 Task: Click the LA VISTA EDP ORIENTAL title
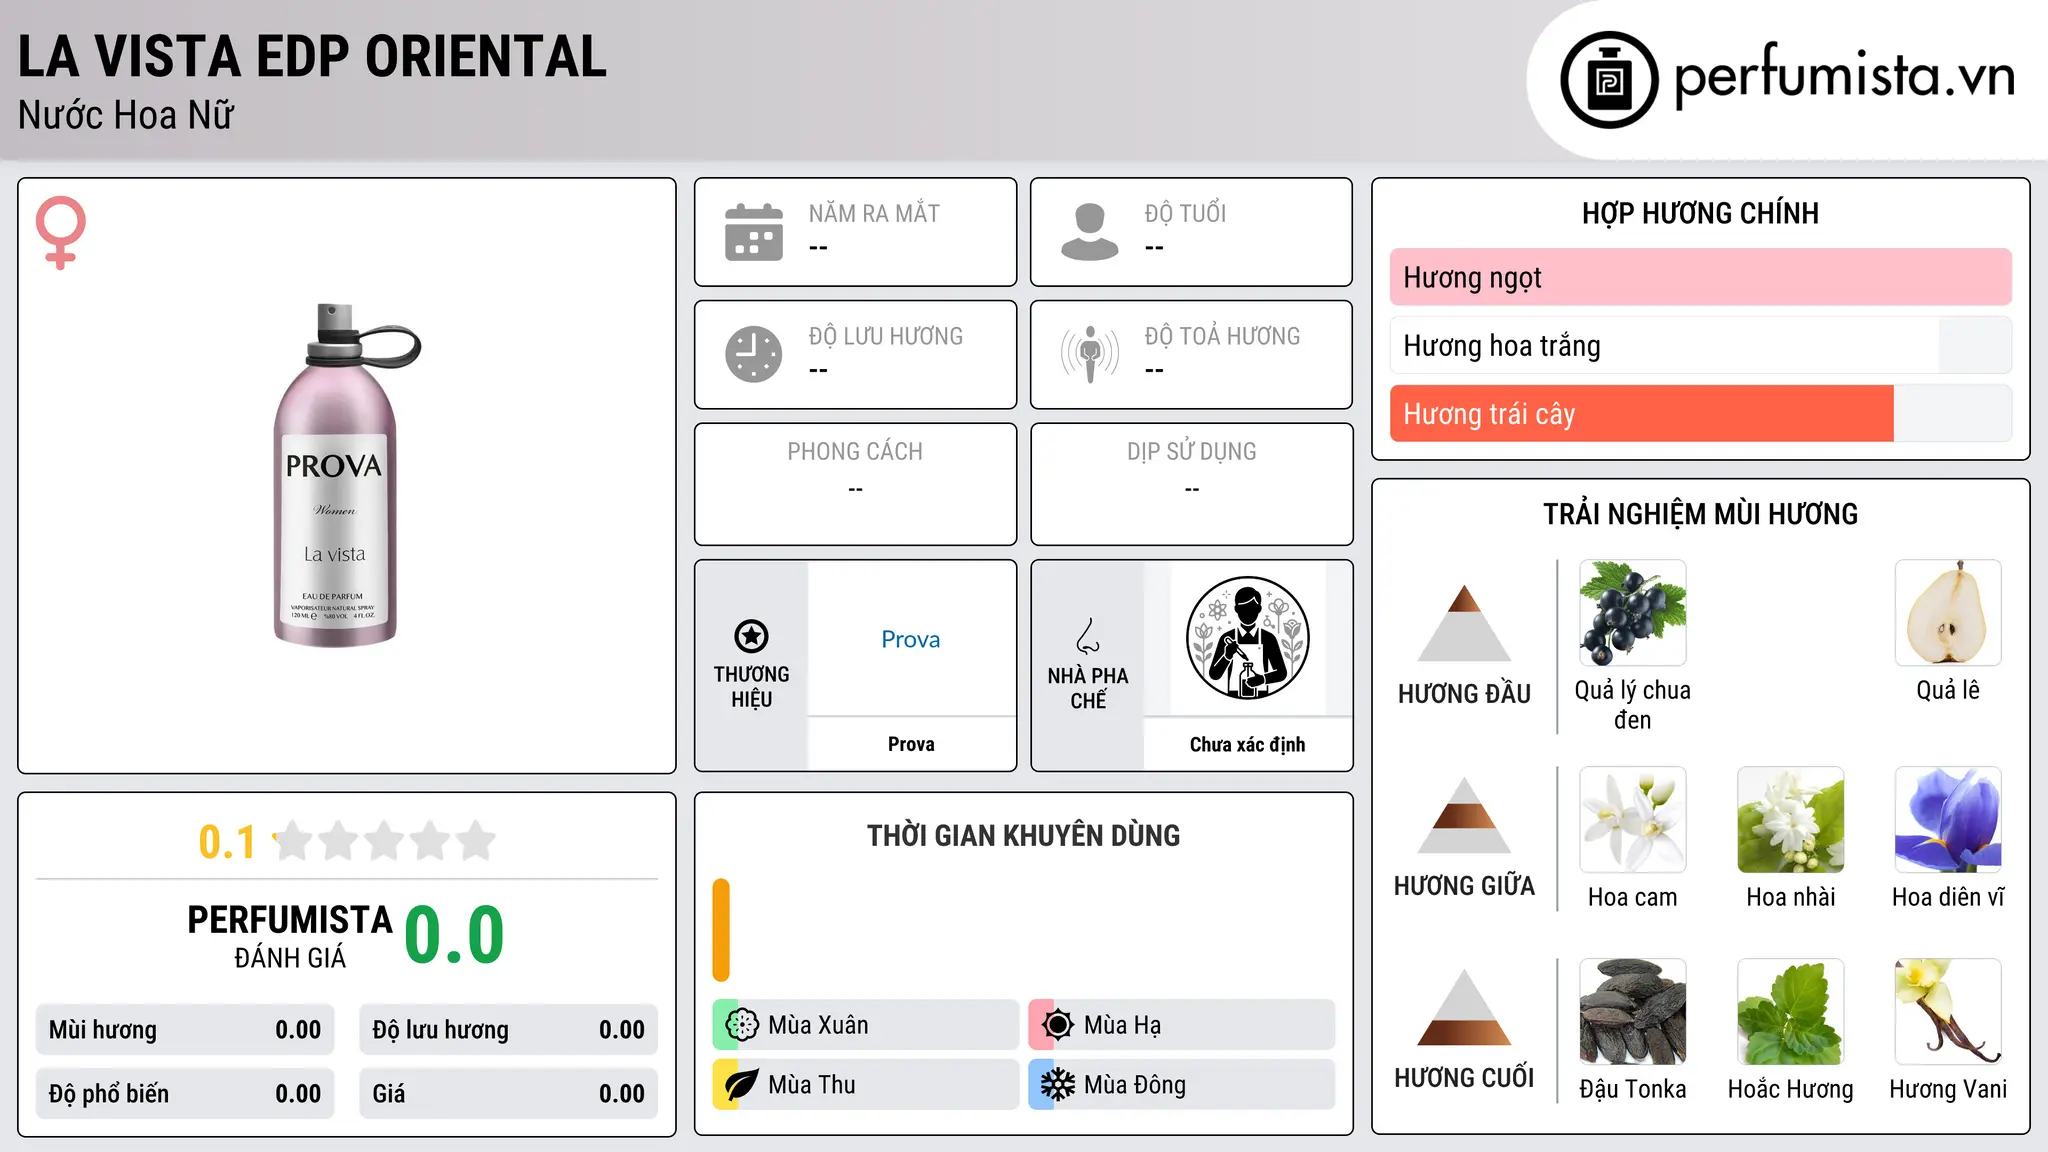(312, 56)
